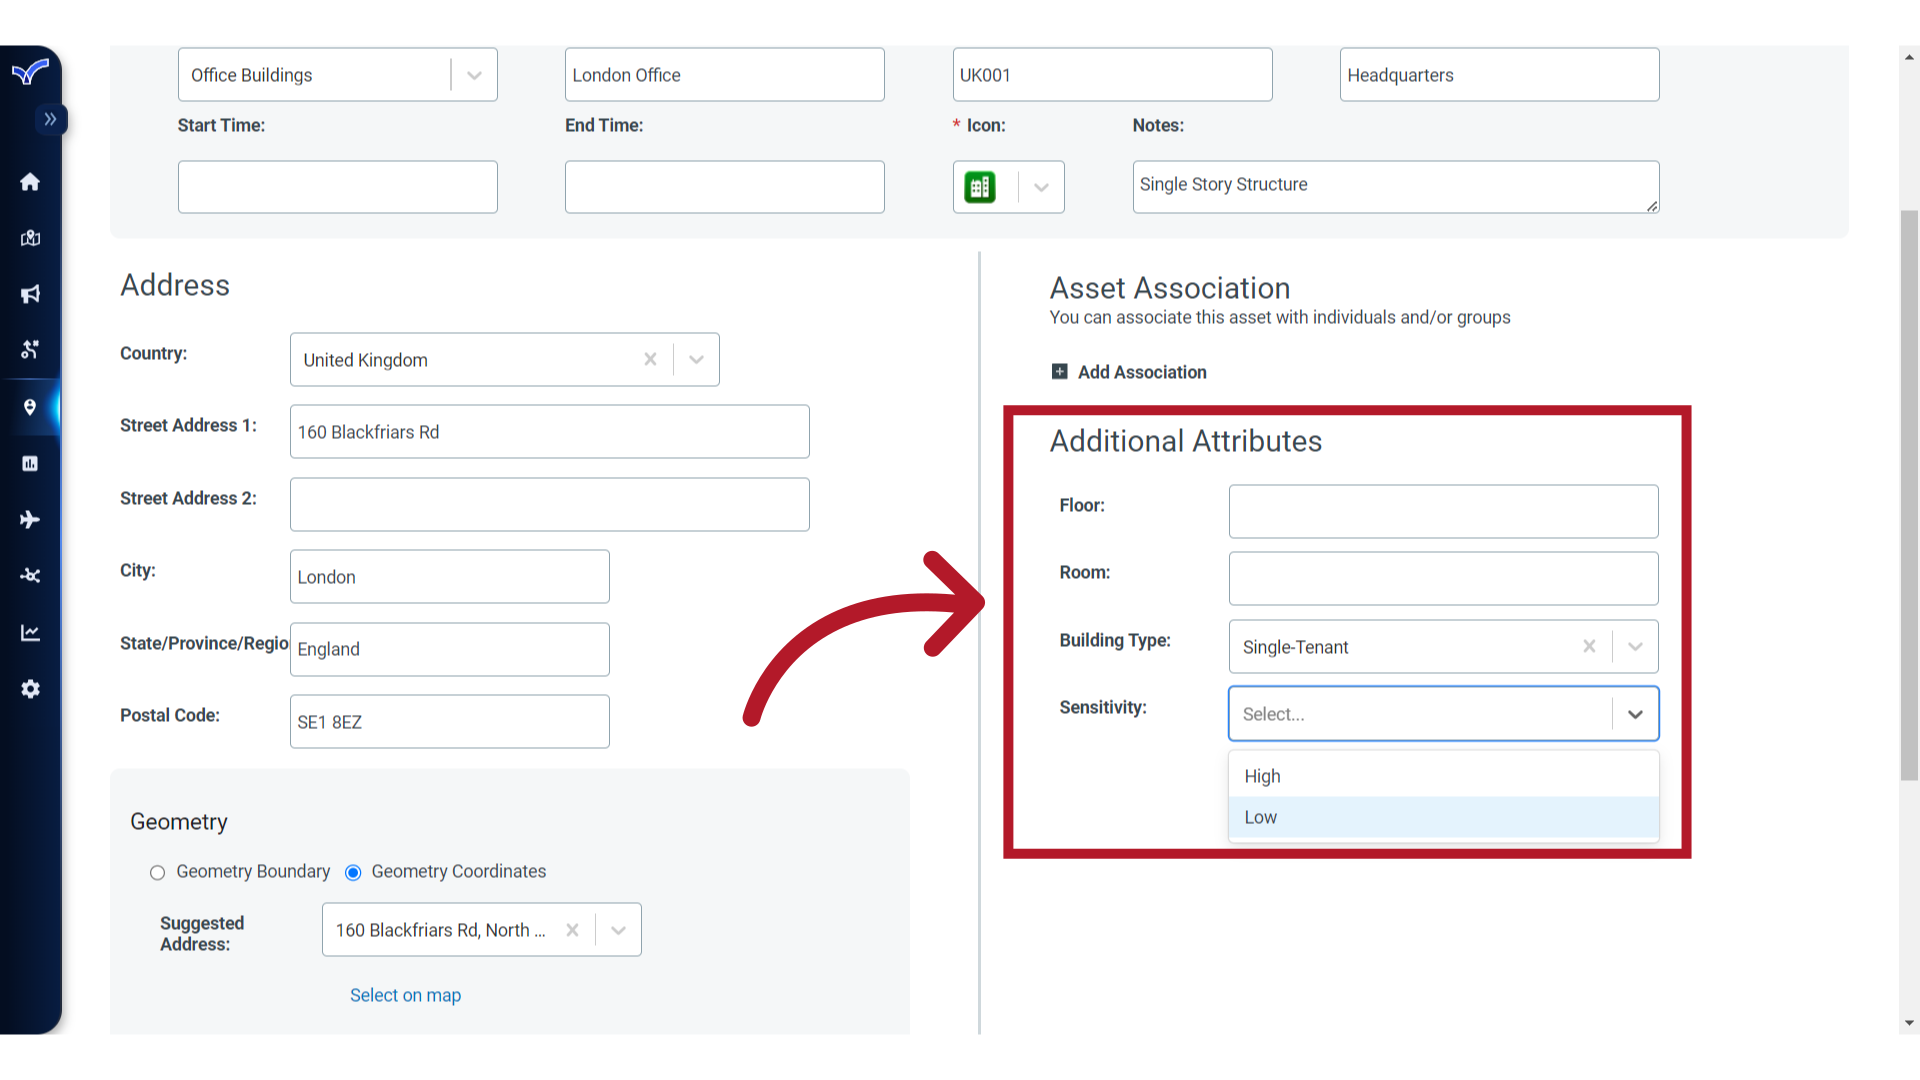Open the Office Buildings dropdown arrow

coord(474,75)
